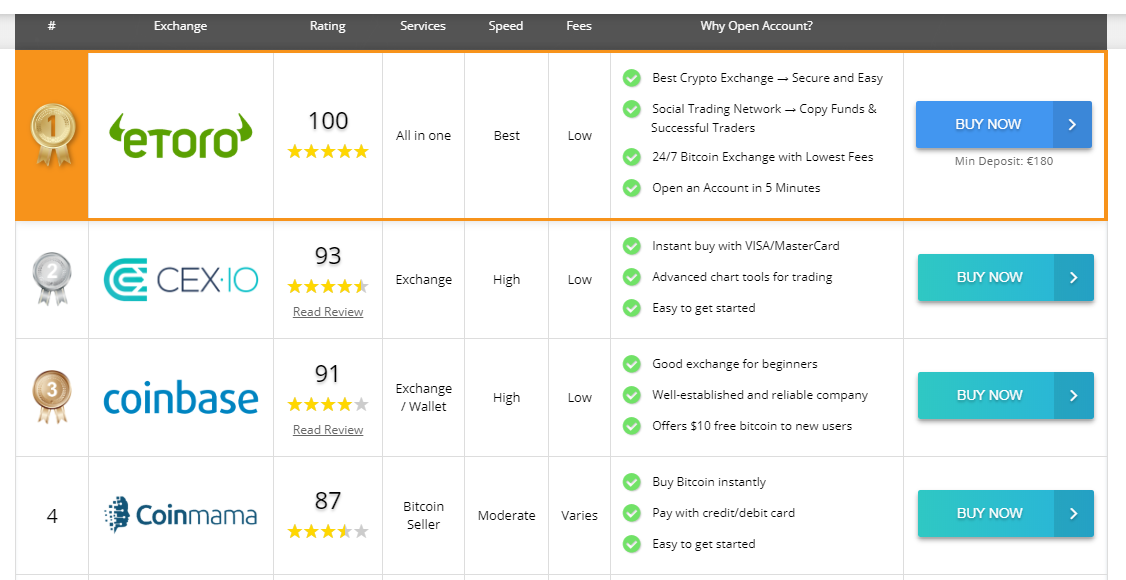The image size is (1126, 580).
Task: Click checkmark next to Instant buy with VISA/MasterCard
Action: (631, 246)
